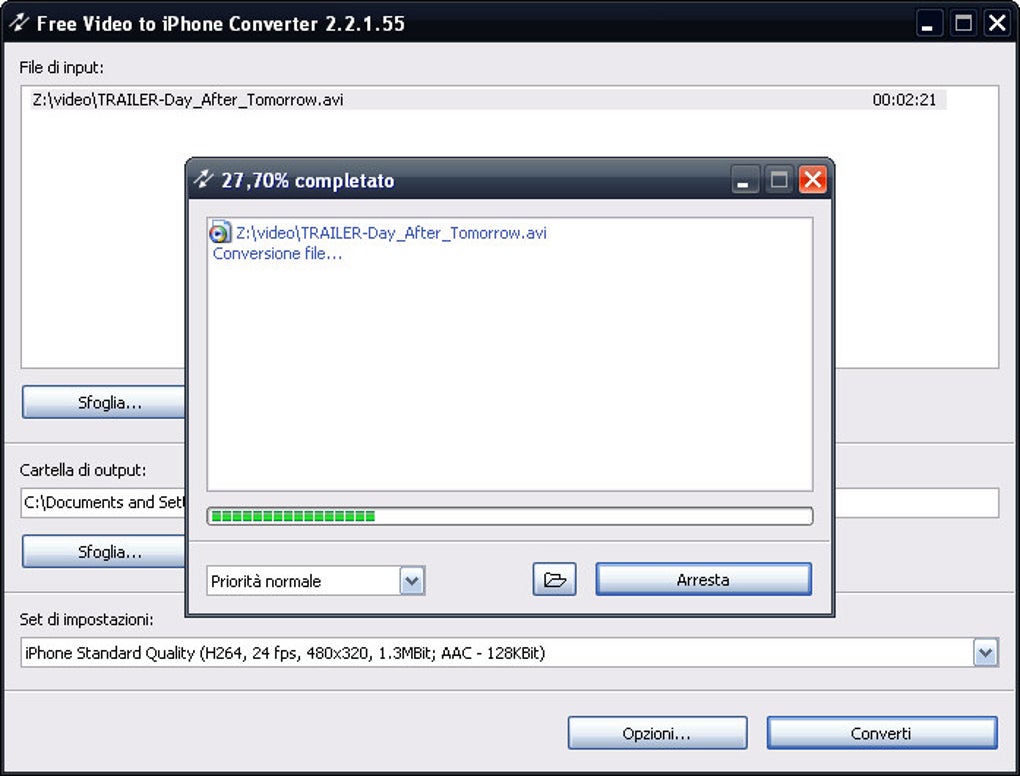This screenshot has height=776, width=1020.
Task: Open the iPhone Standard Quality preset combo
Action: (509, 652)
